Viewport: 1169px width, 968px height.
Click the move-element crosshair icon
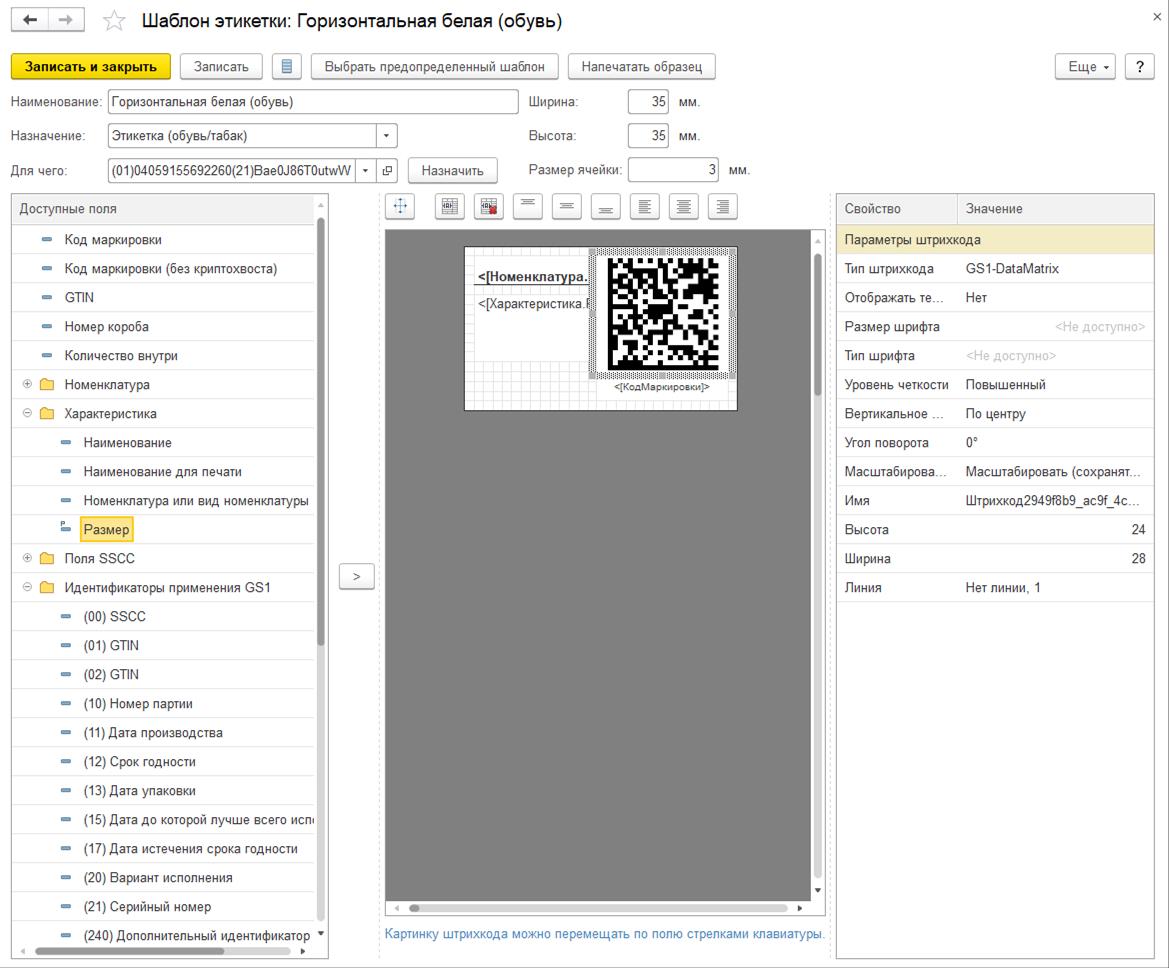(400, 206)
